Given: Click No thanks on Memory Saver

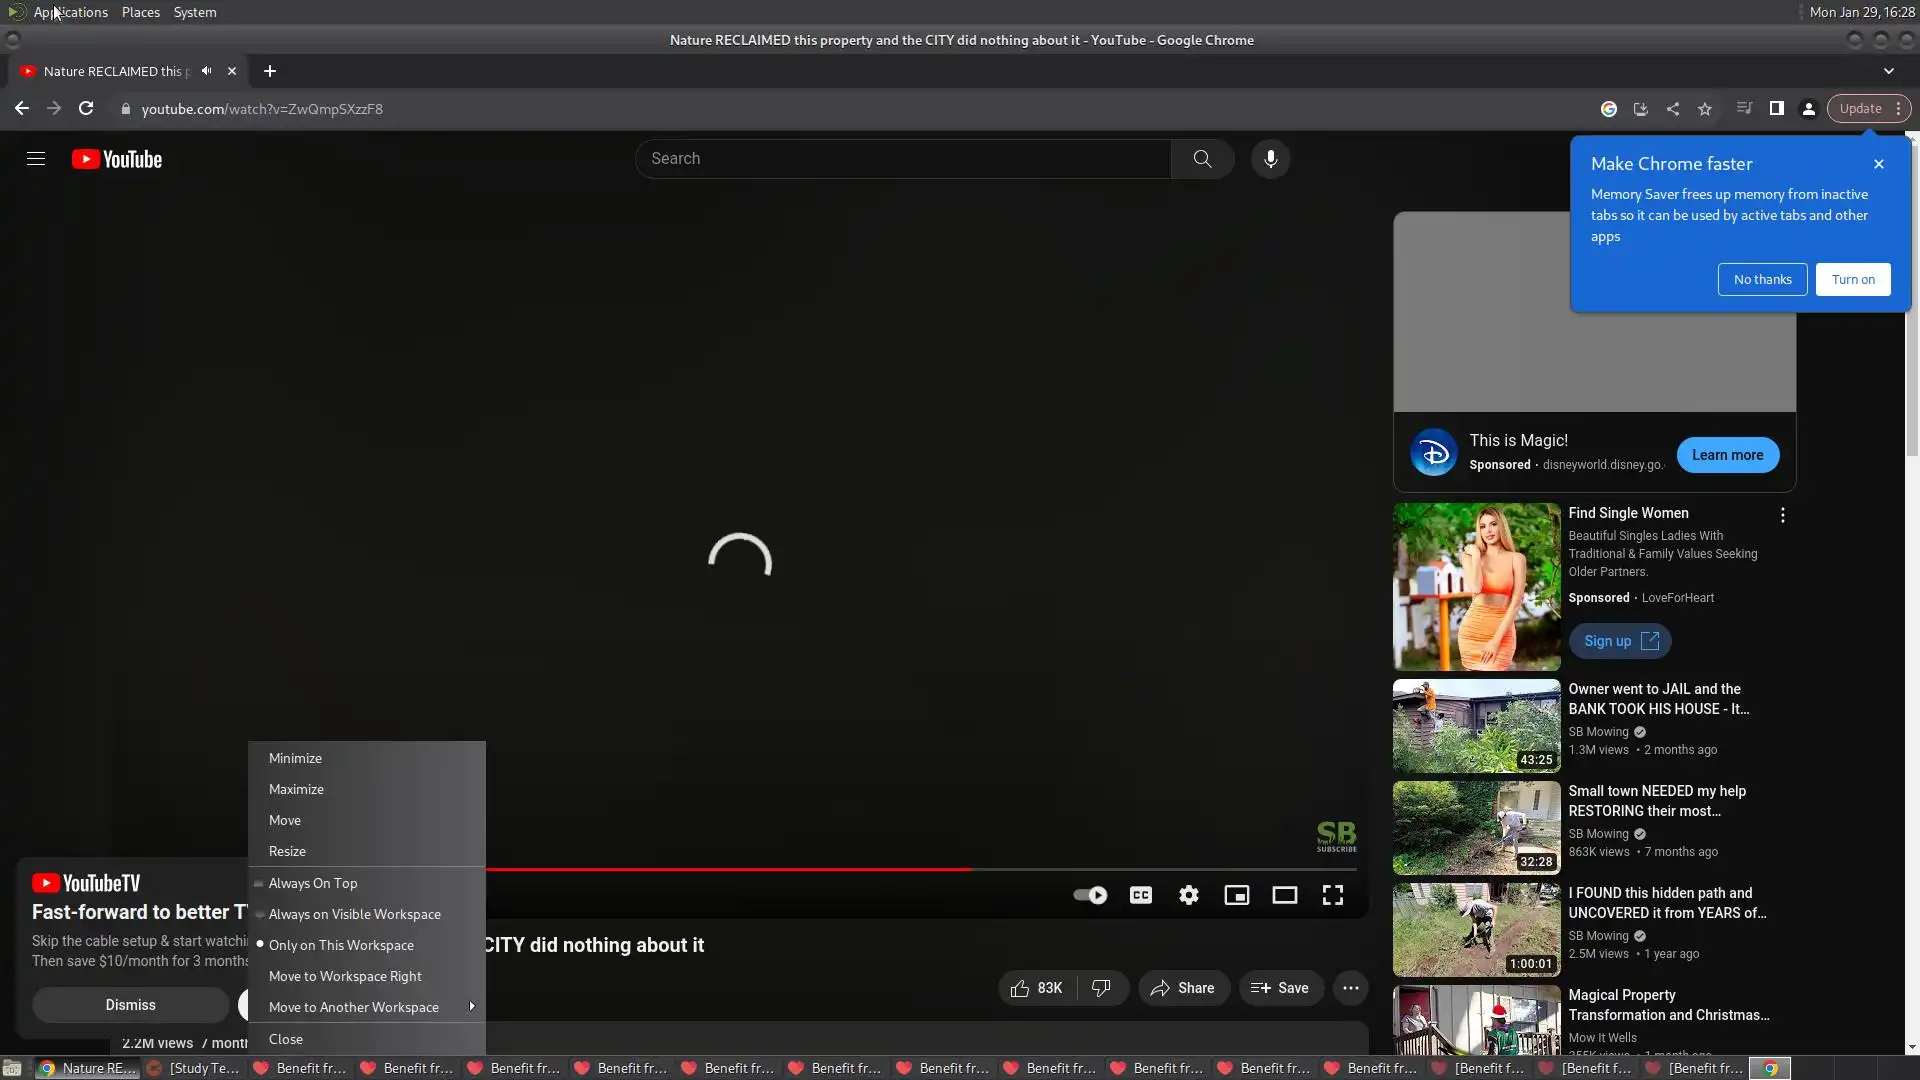Looking at the screenshot, I should 1762,279.
